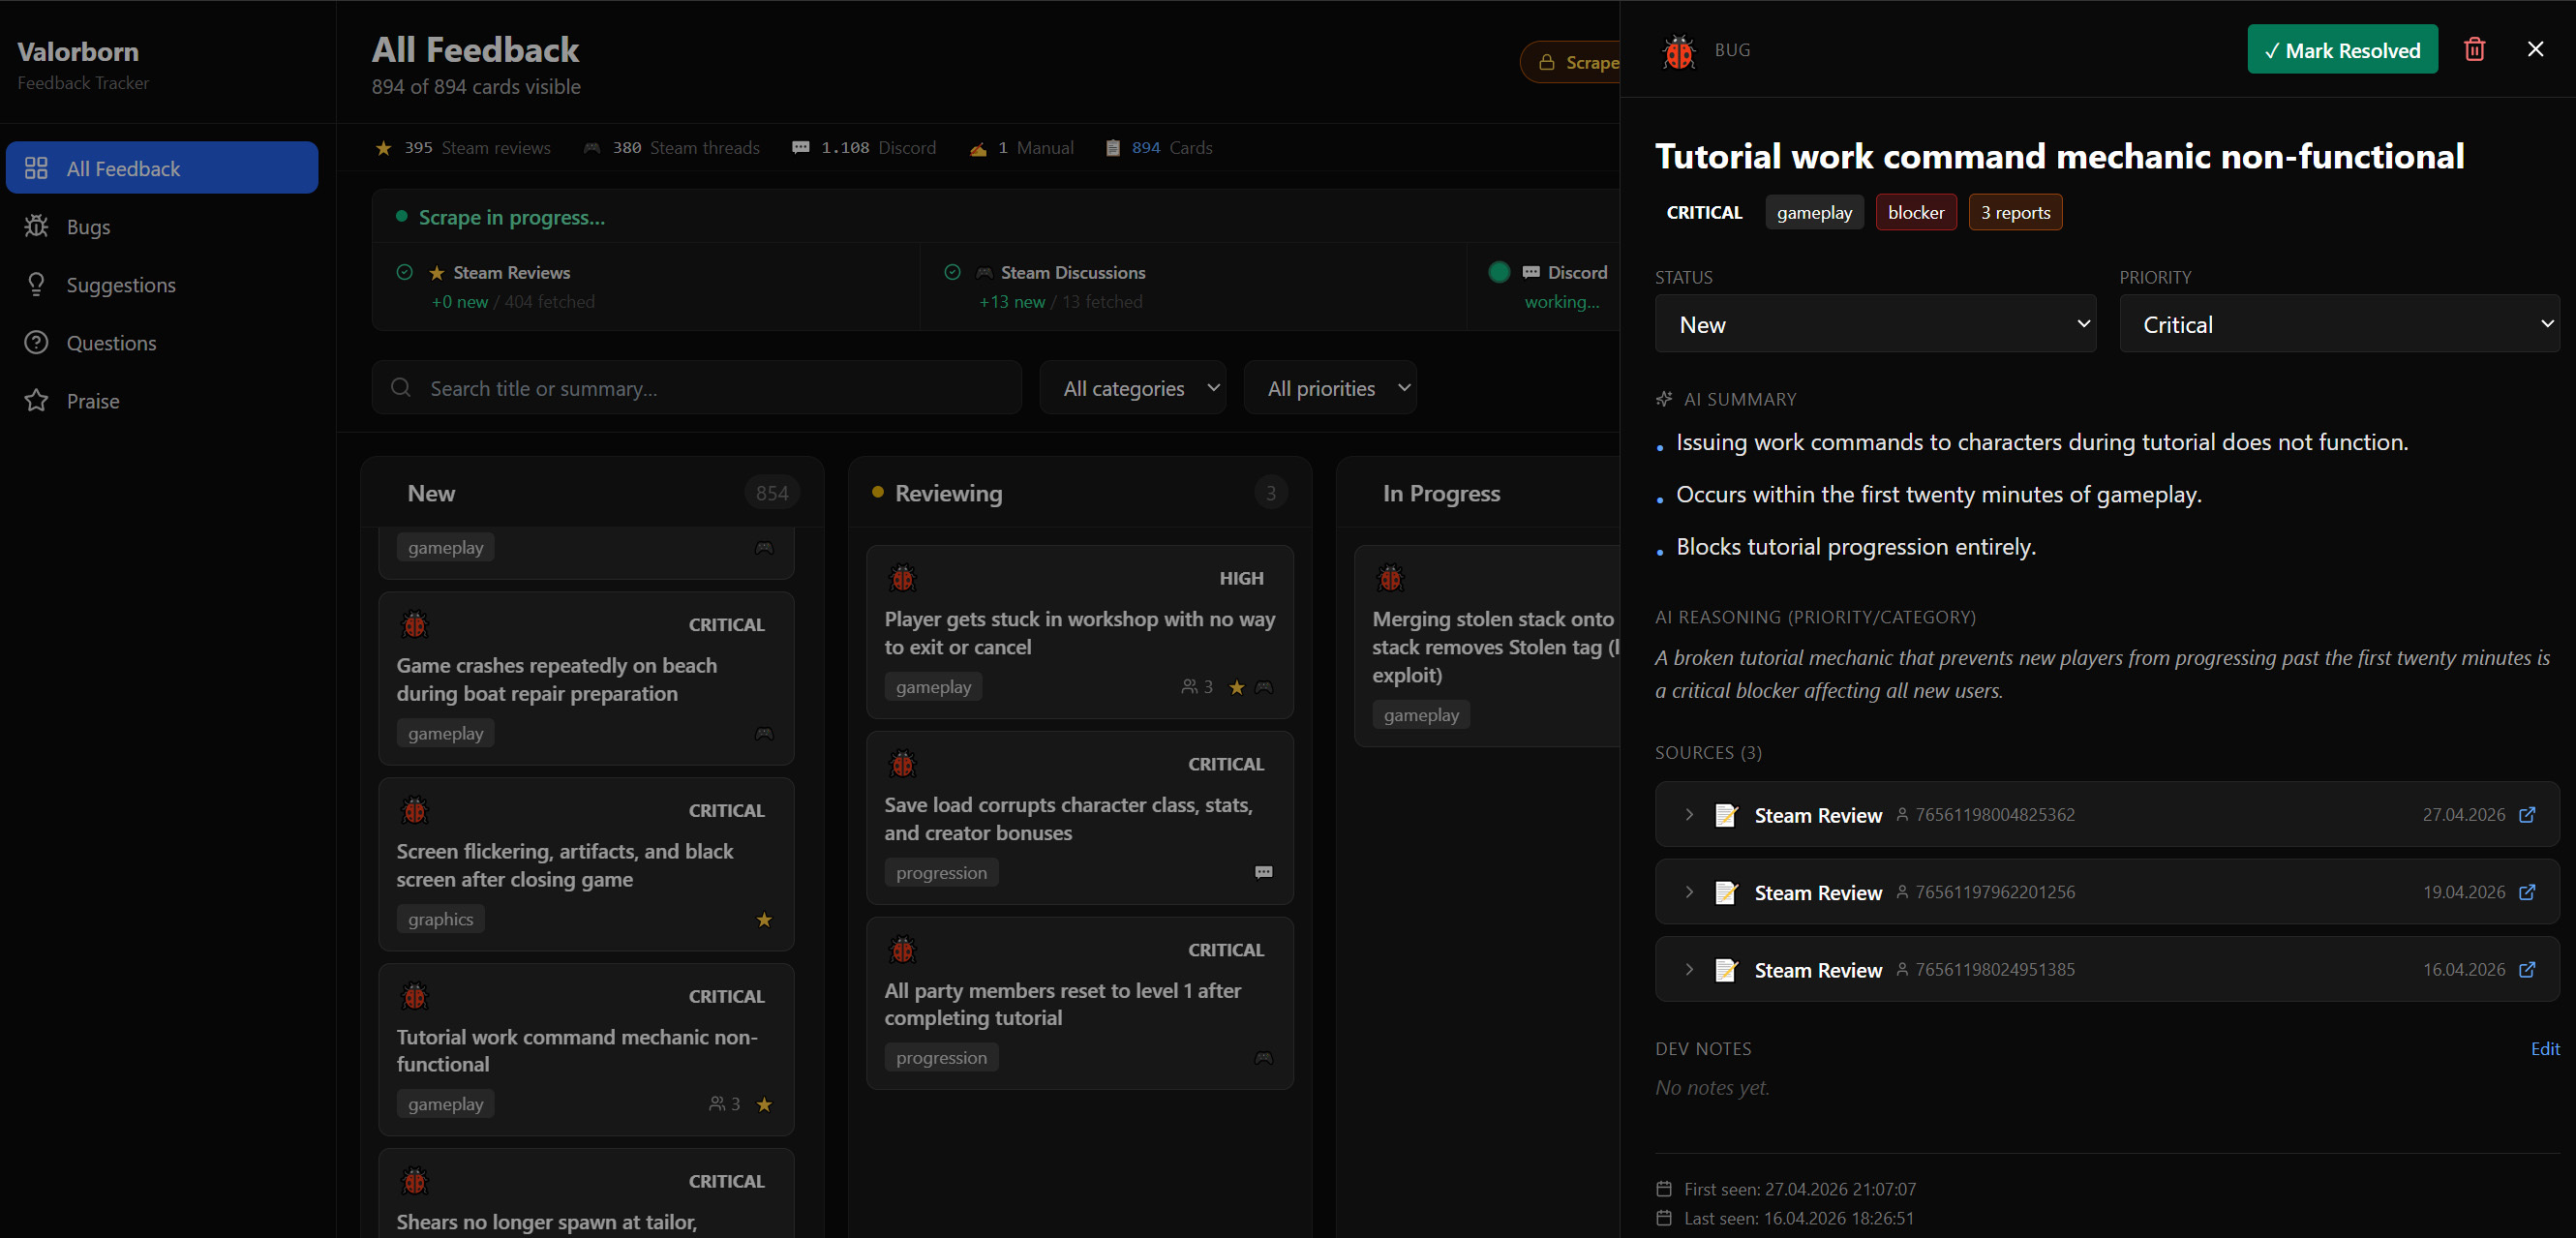2576x1238 pixels.
Task: Click Edit link for Dev Notes
Action: pos(2544,1048)
